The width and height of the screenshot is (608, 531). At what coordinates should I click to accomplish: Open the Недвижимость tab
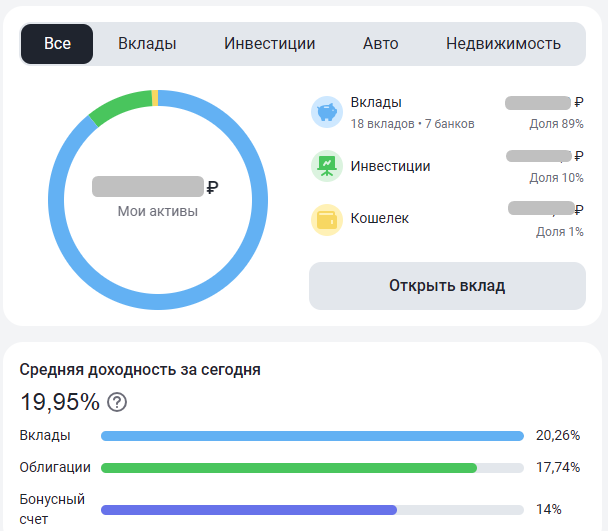point(503,44)
